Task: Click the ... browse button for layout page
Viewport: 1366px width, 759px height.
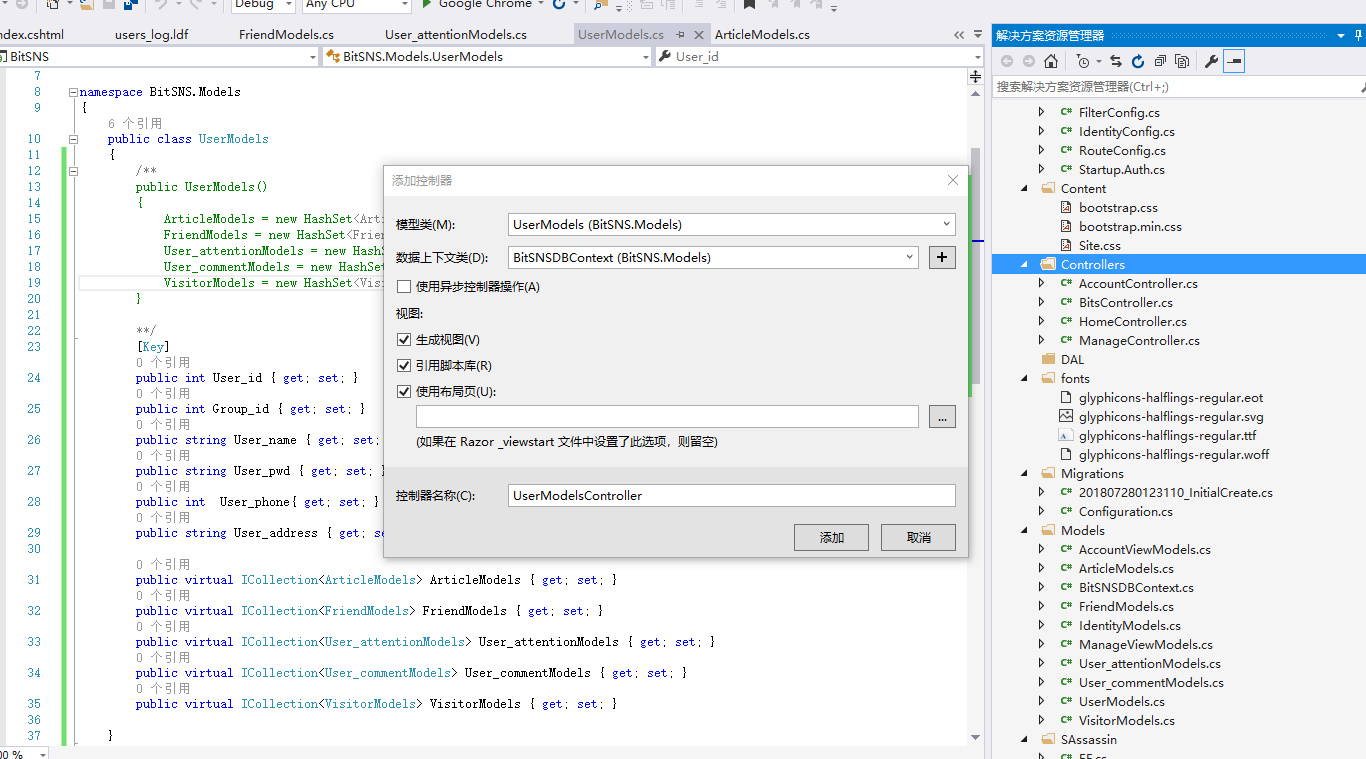Action: click(942, 416)
